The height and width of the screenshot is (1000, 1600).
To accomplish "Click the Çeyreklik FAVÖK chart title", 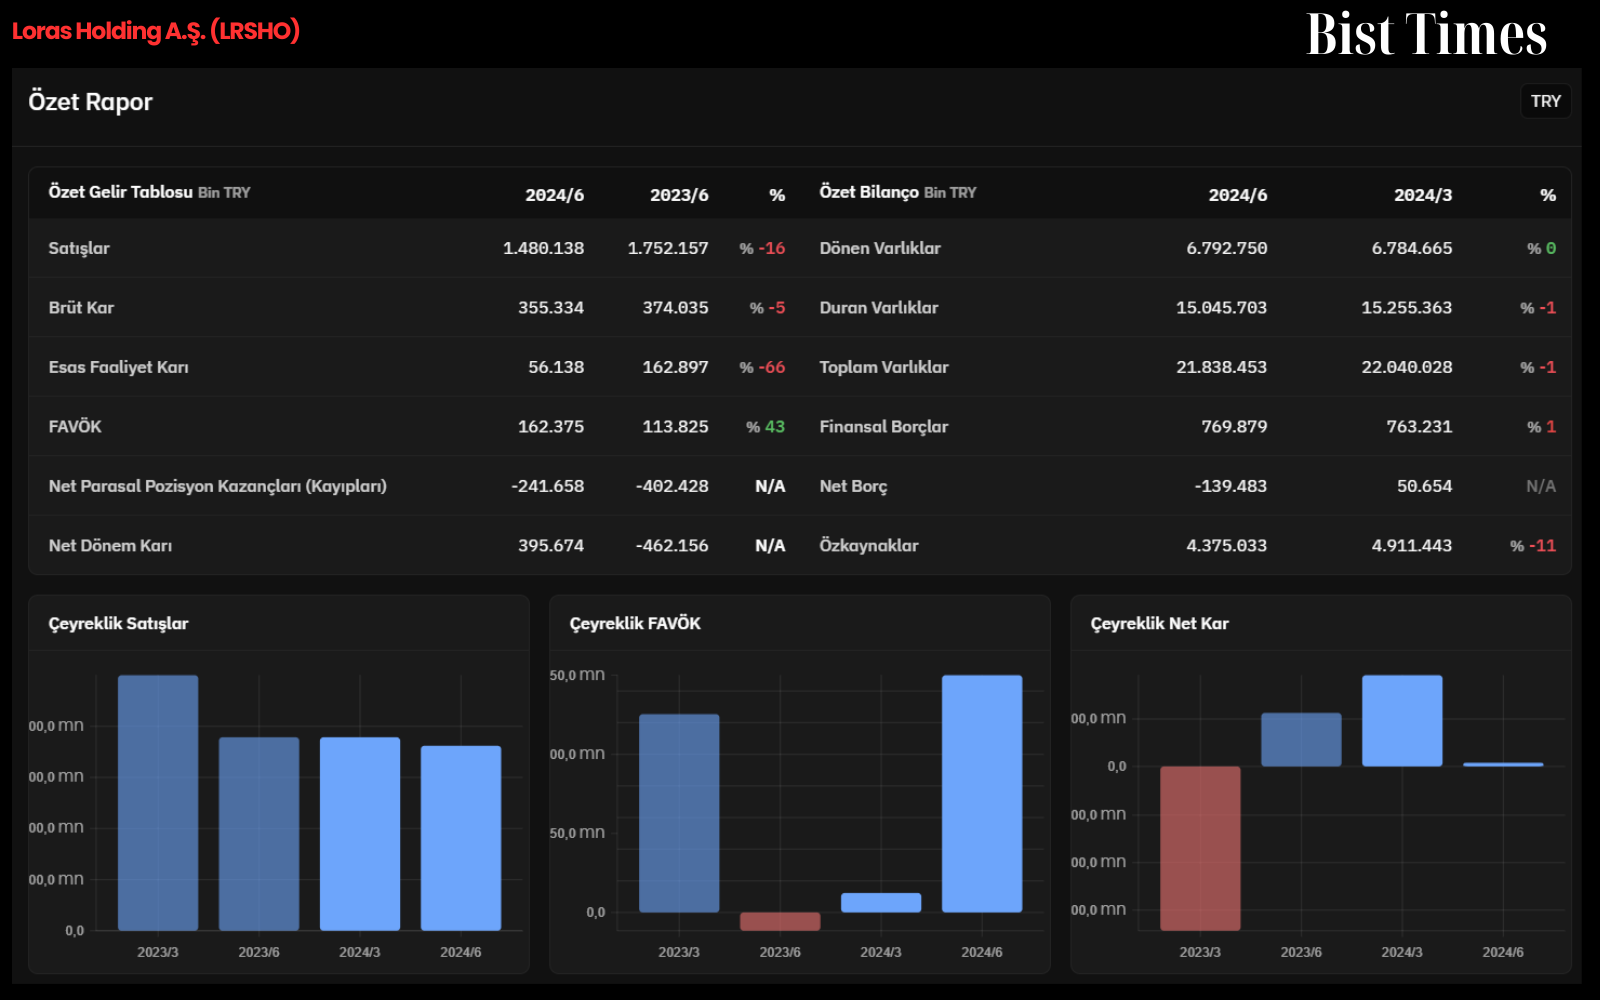I will [x=635, y=623].
